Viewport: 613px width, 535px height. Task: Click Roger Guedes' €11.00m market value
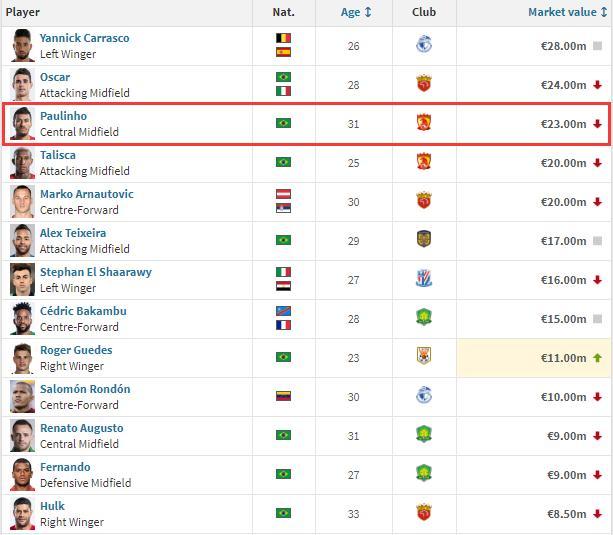[563, 358]
